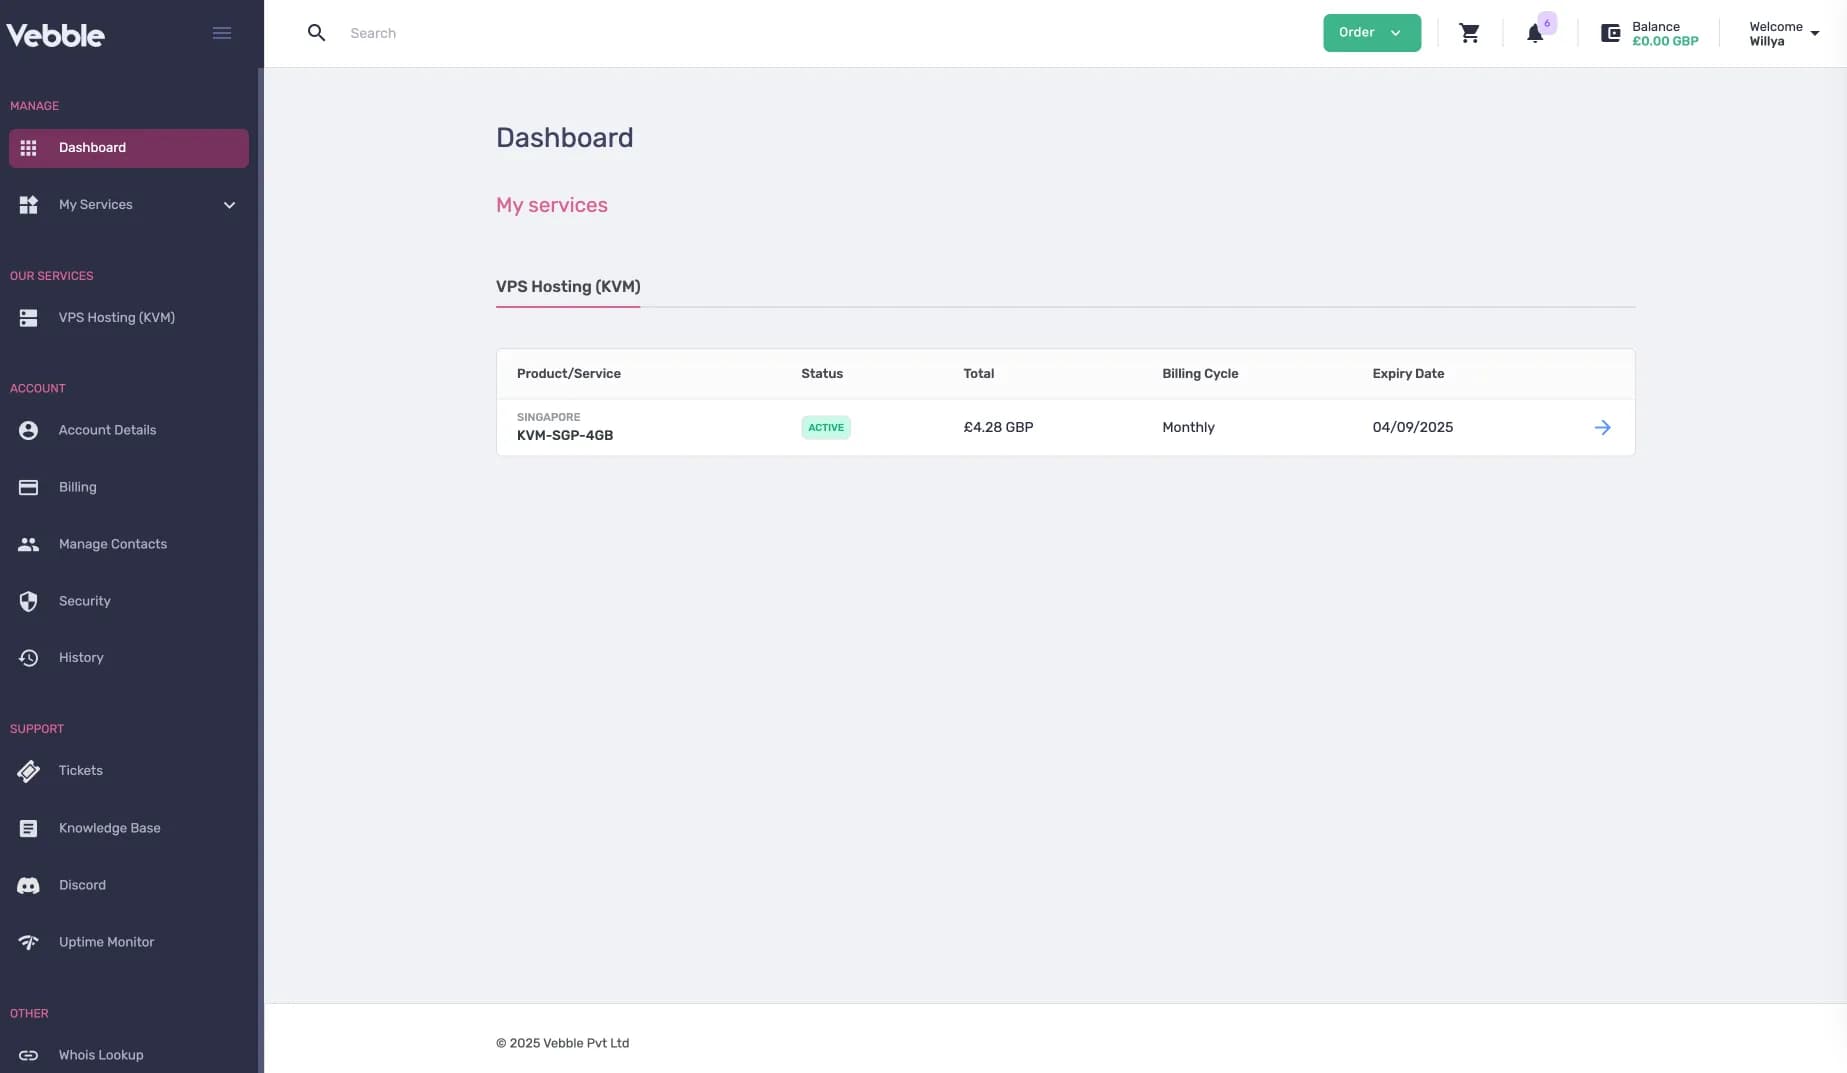This screenshot has height=1073, width=1847.
Task: Click in the Search input field
Action: click(x=600, y=33)
